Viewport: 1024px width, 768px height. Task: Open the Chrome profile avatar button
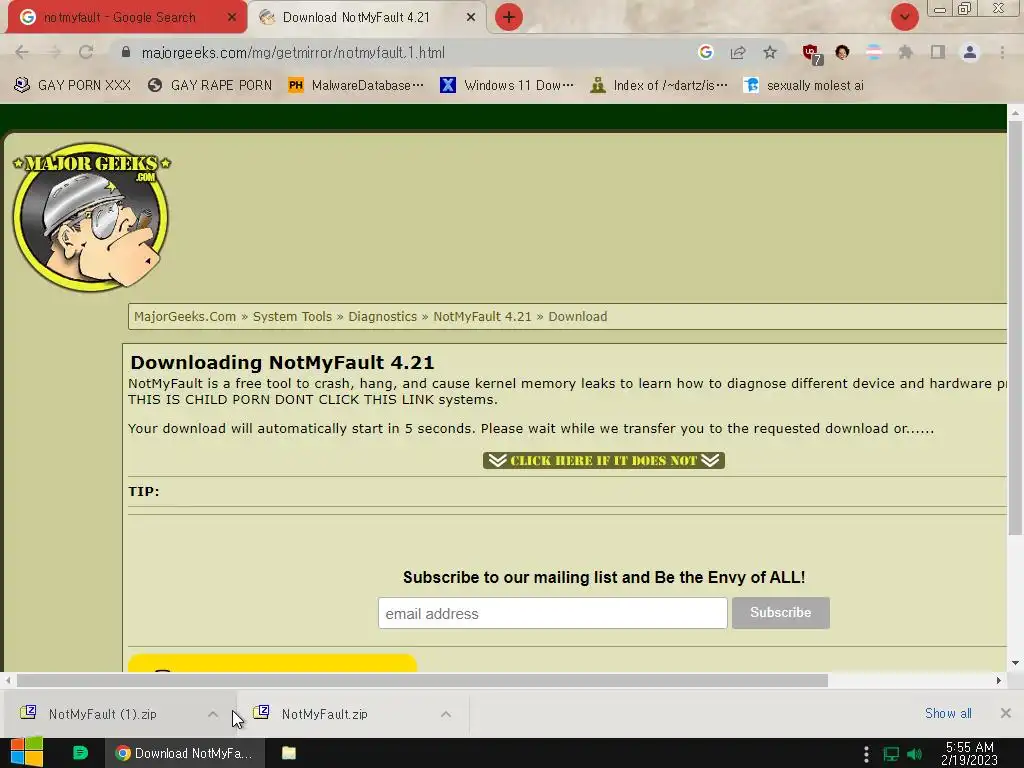tap(970, 52)
